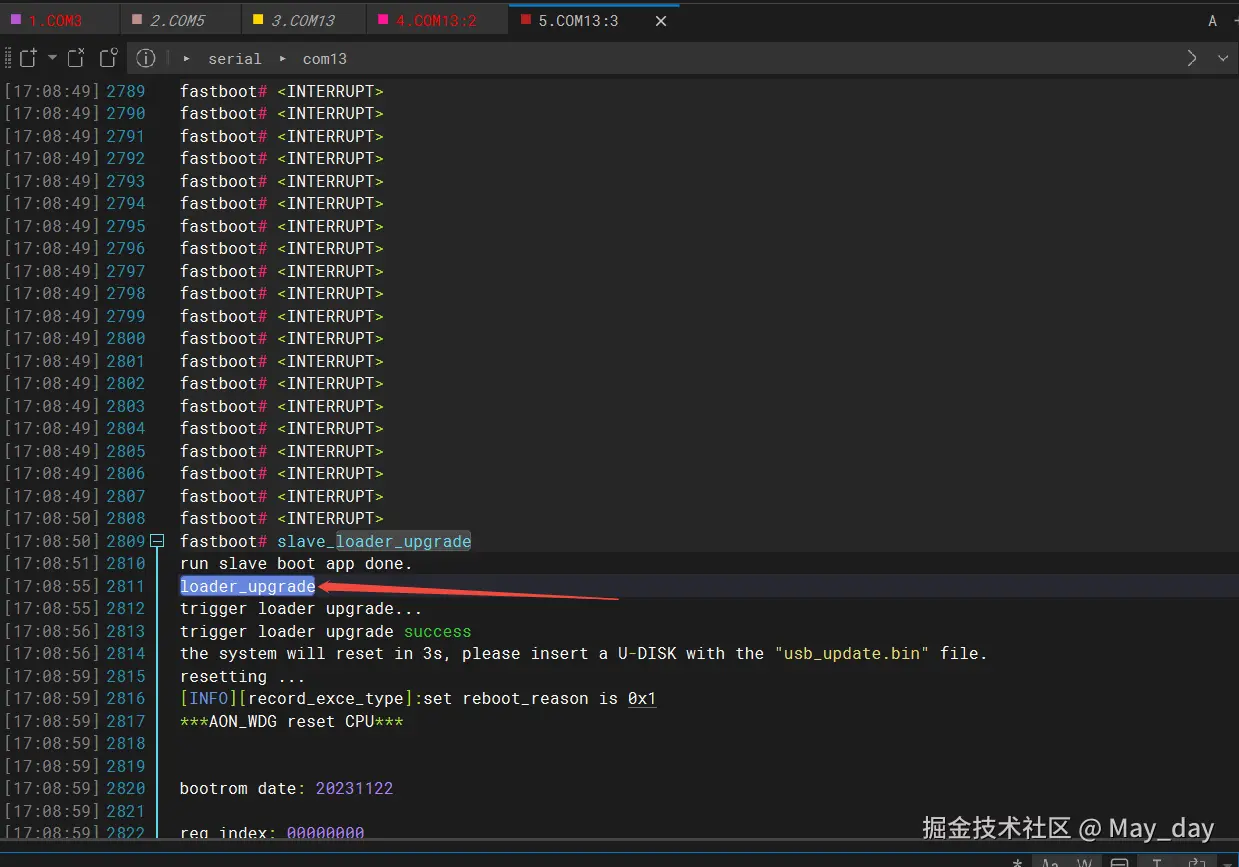Screen dimensions: 1239x867
Task: Click line 'trigger loader upgrade...'
Action: (x=301, y=609)
